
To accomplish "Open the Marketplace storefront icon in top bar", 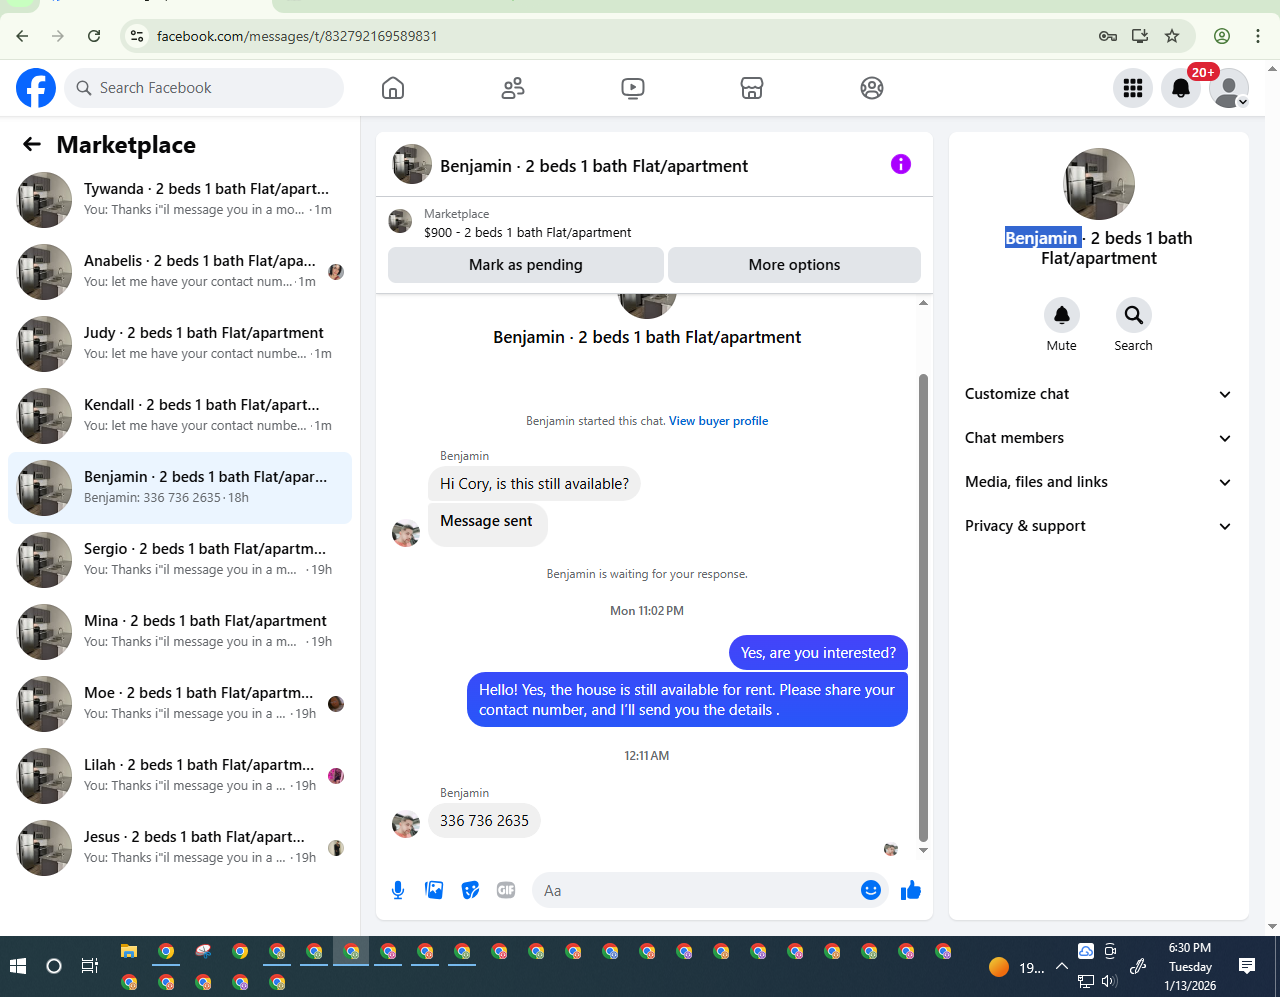I will point(752,88).
